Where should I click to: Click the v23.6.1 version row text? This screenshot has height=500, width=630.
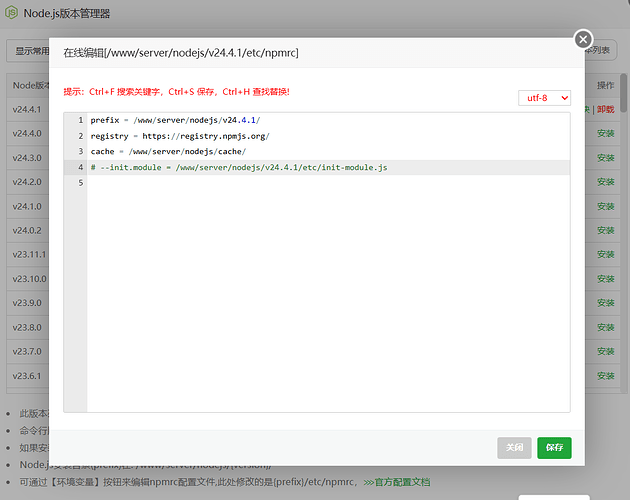(27, 376)
